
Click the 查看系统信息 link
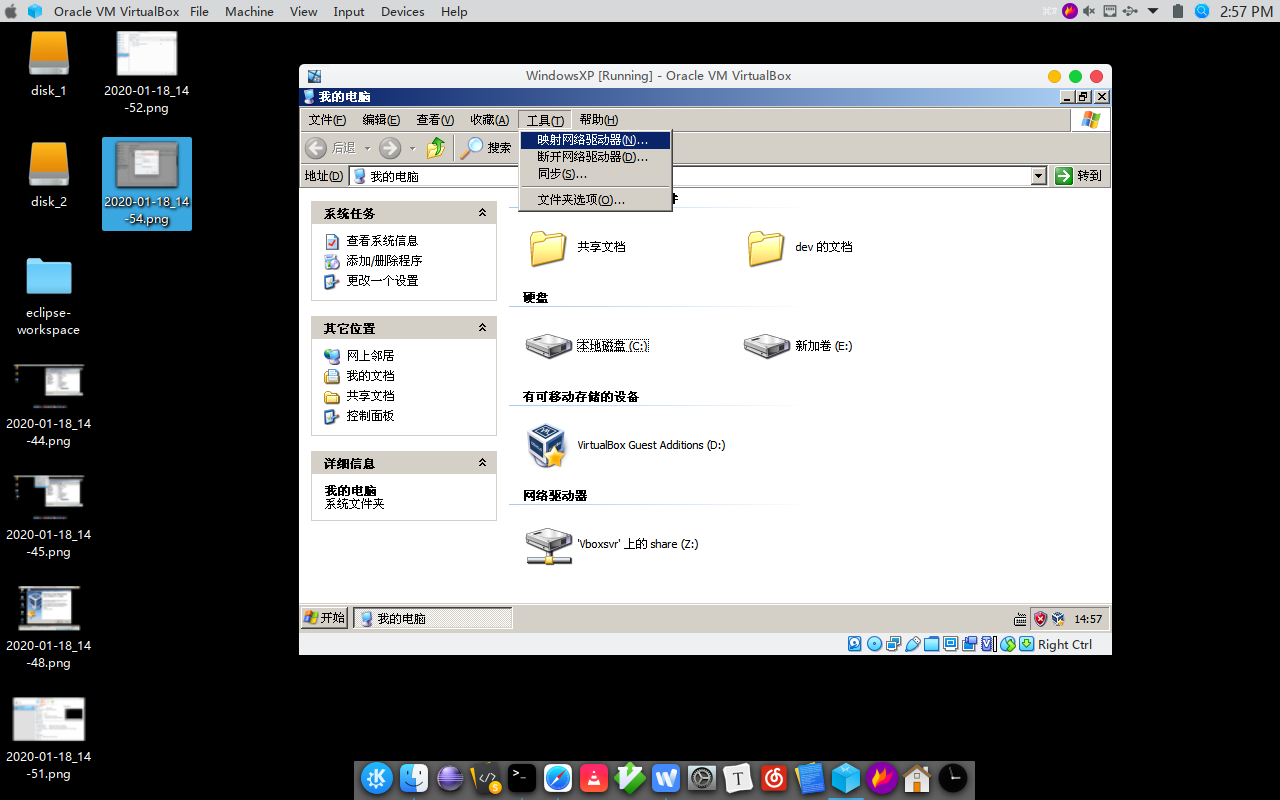click(382, 241)
